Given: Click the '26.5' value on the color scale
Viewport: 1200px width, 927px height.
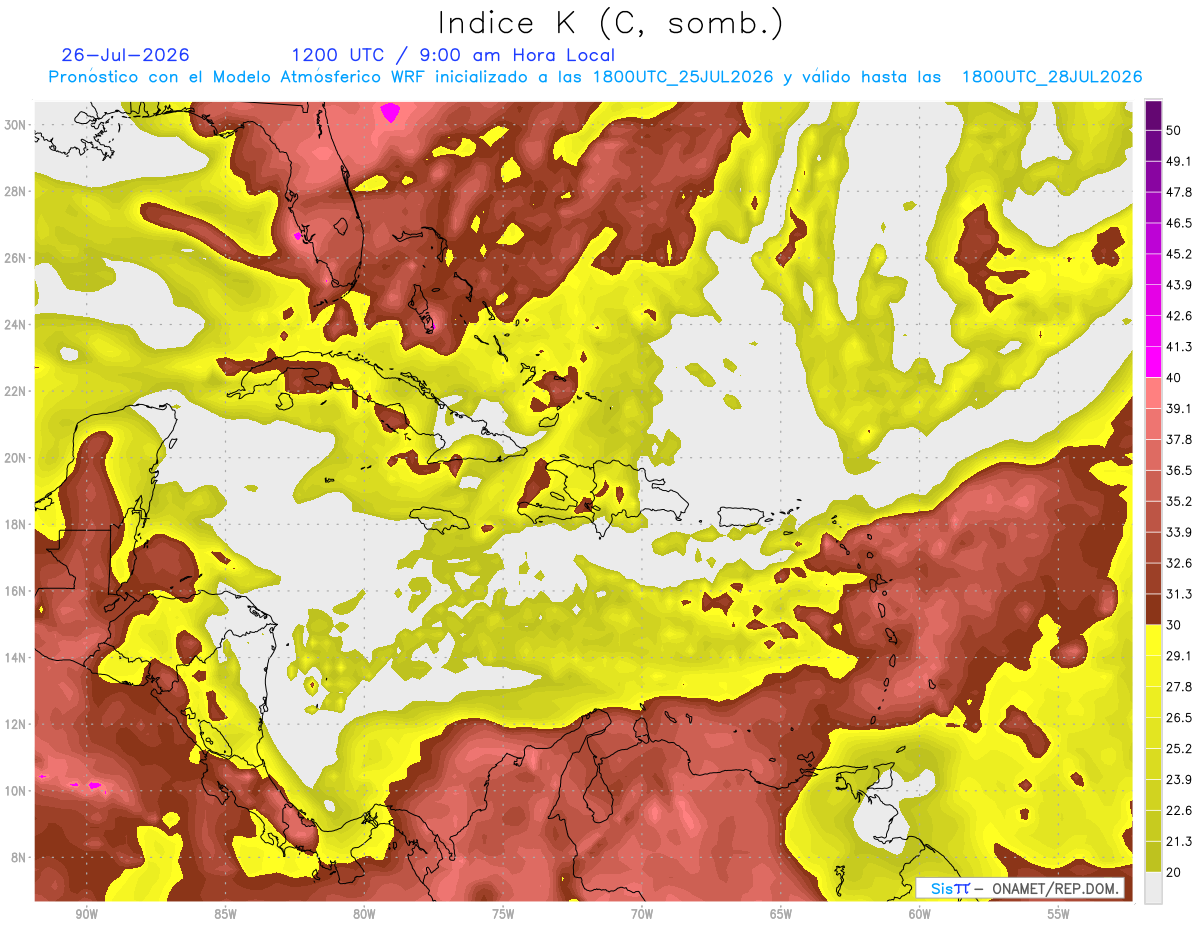Looking at the screenshot, I should pyautogui.click(x=1178, y=718).
